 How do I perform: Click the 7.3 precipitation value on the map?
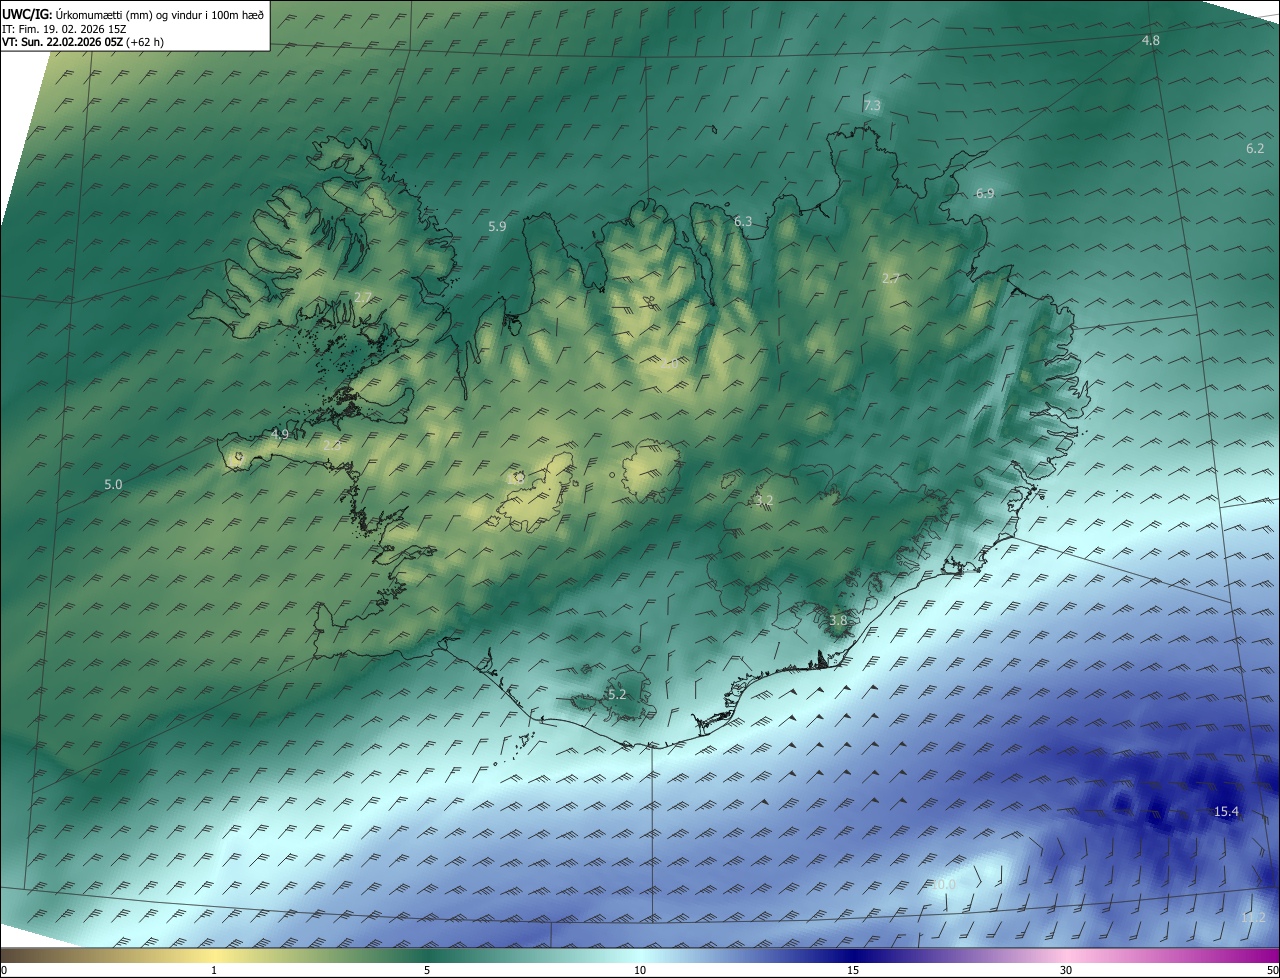[x=872, y=106]
